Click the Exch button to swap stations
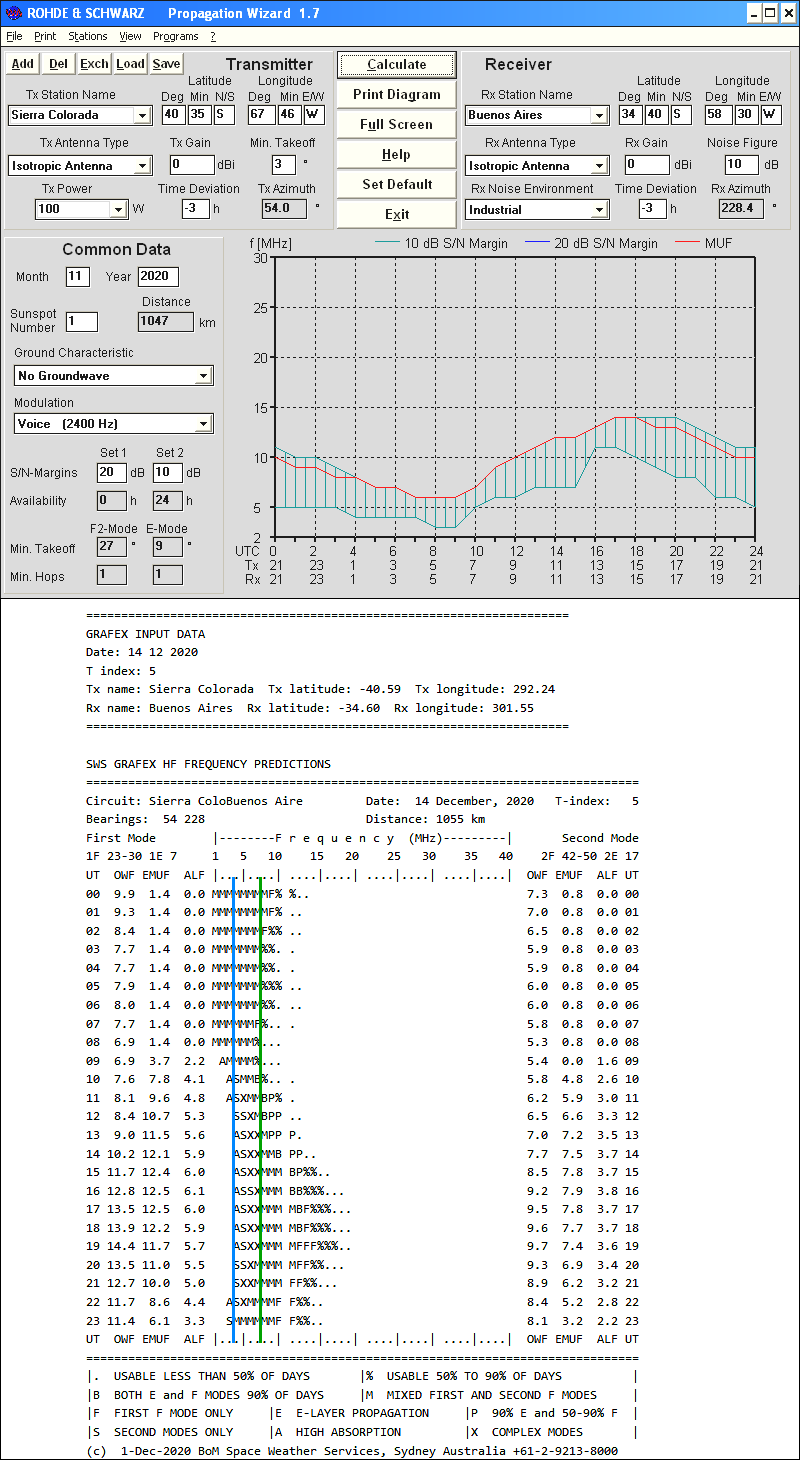 point(95,64)
